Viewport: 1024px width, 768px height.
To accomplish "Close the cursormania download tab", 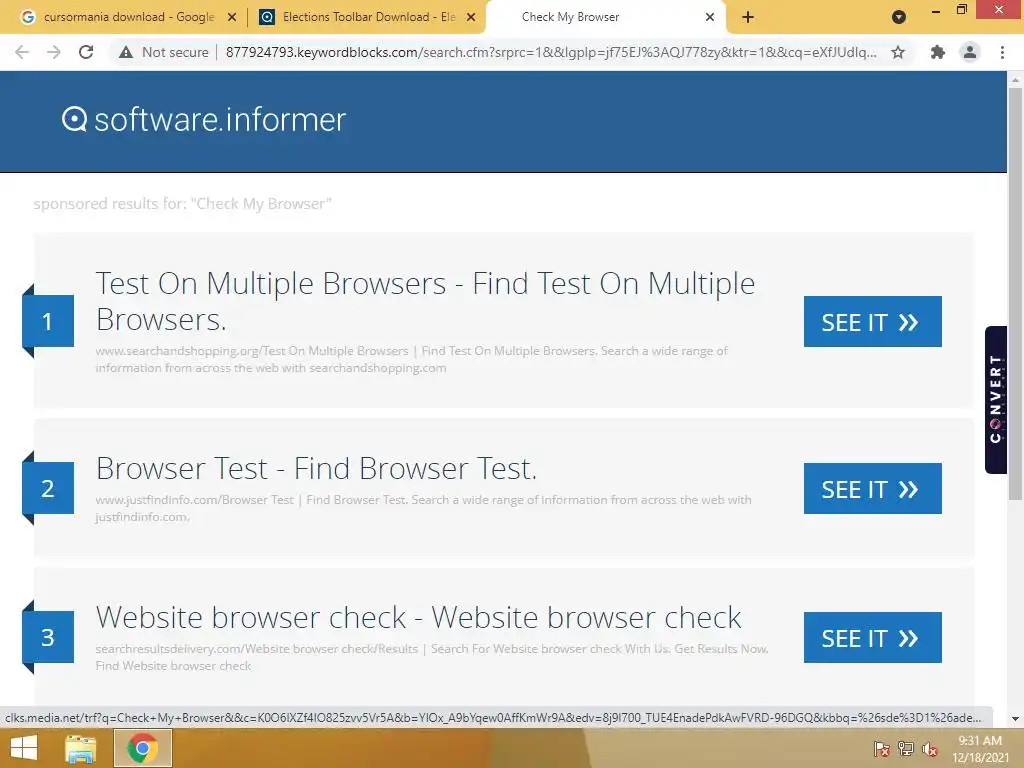I will tap(232, 17).
